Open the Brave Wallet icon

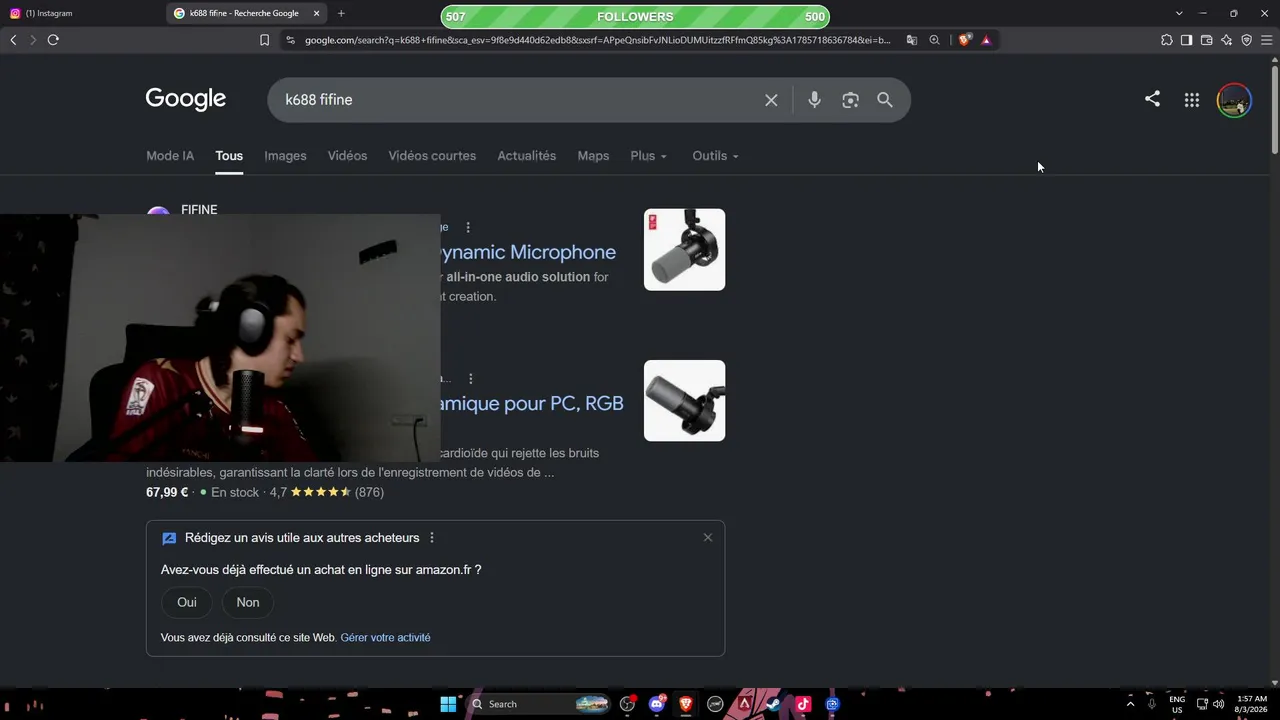coord(1206,40)
